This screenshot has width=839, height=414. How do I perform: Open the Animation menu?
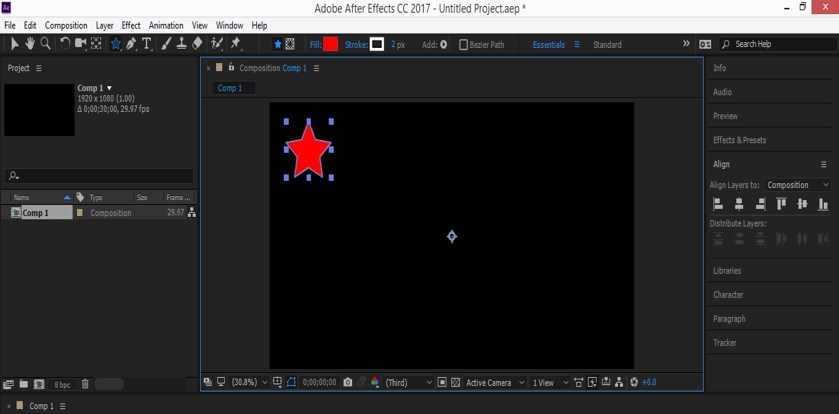coord(166,25)
